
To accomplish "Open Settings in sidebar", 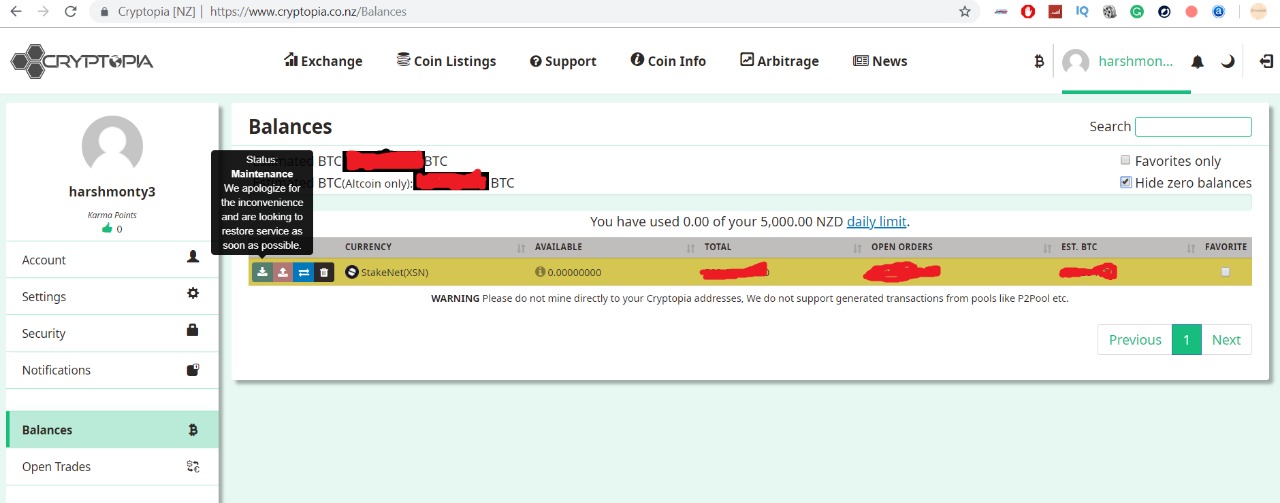I will click(x=111, y=296).
